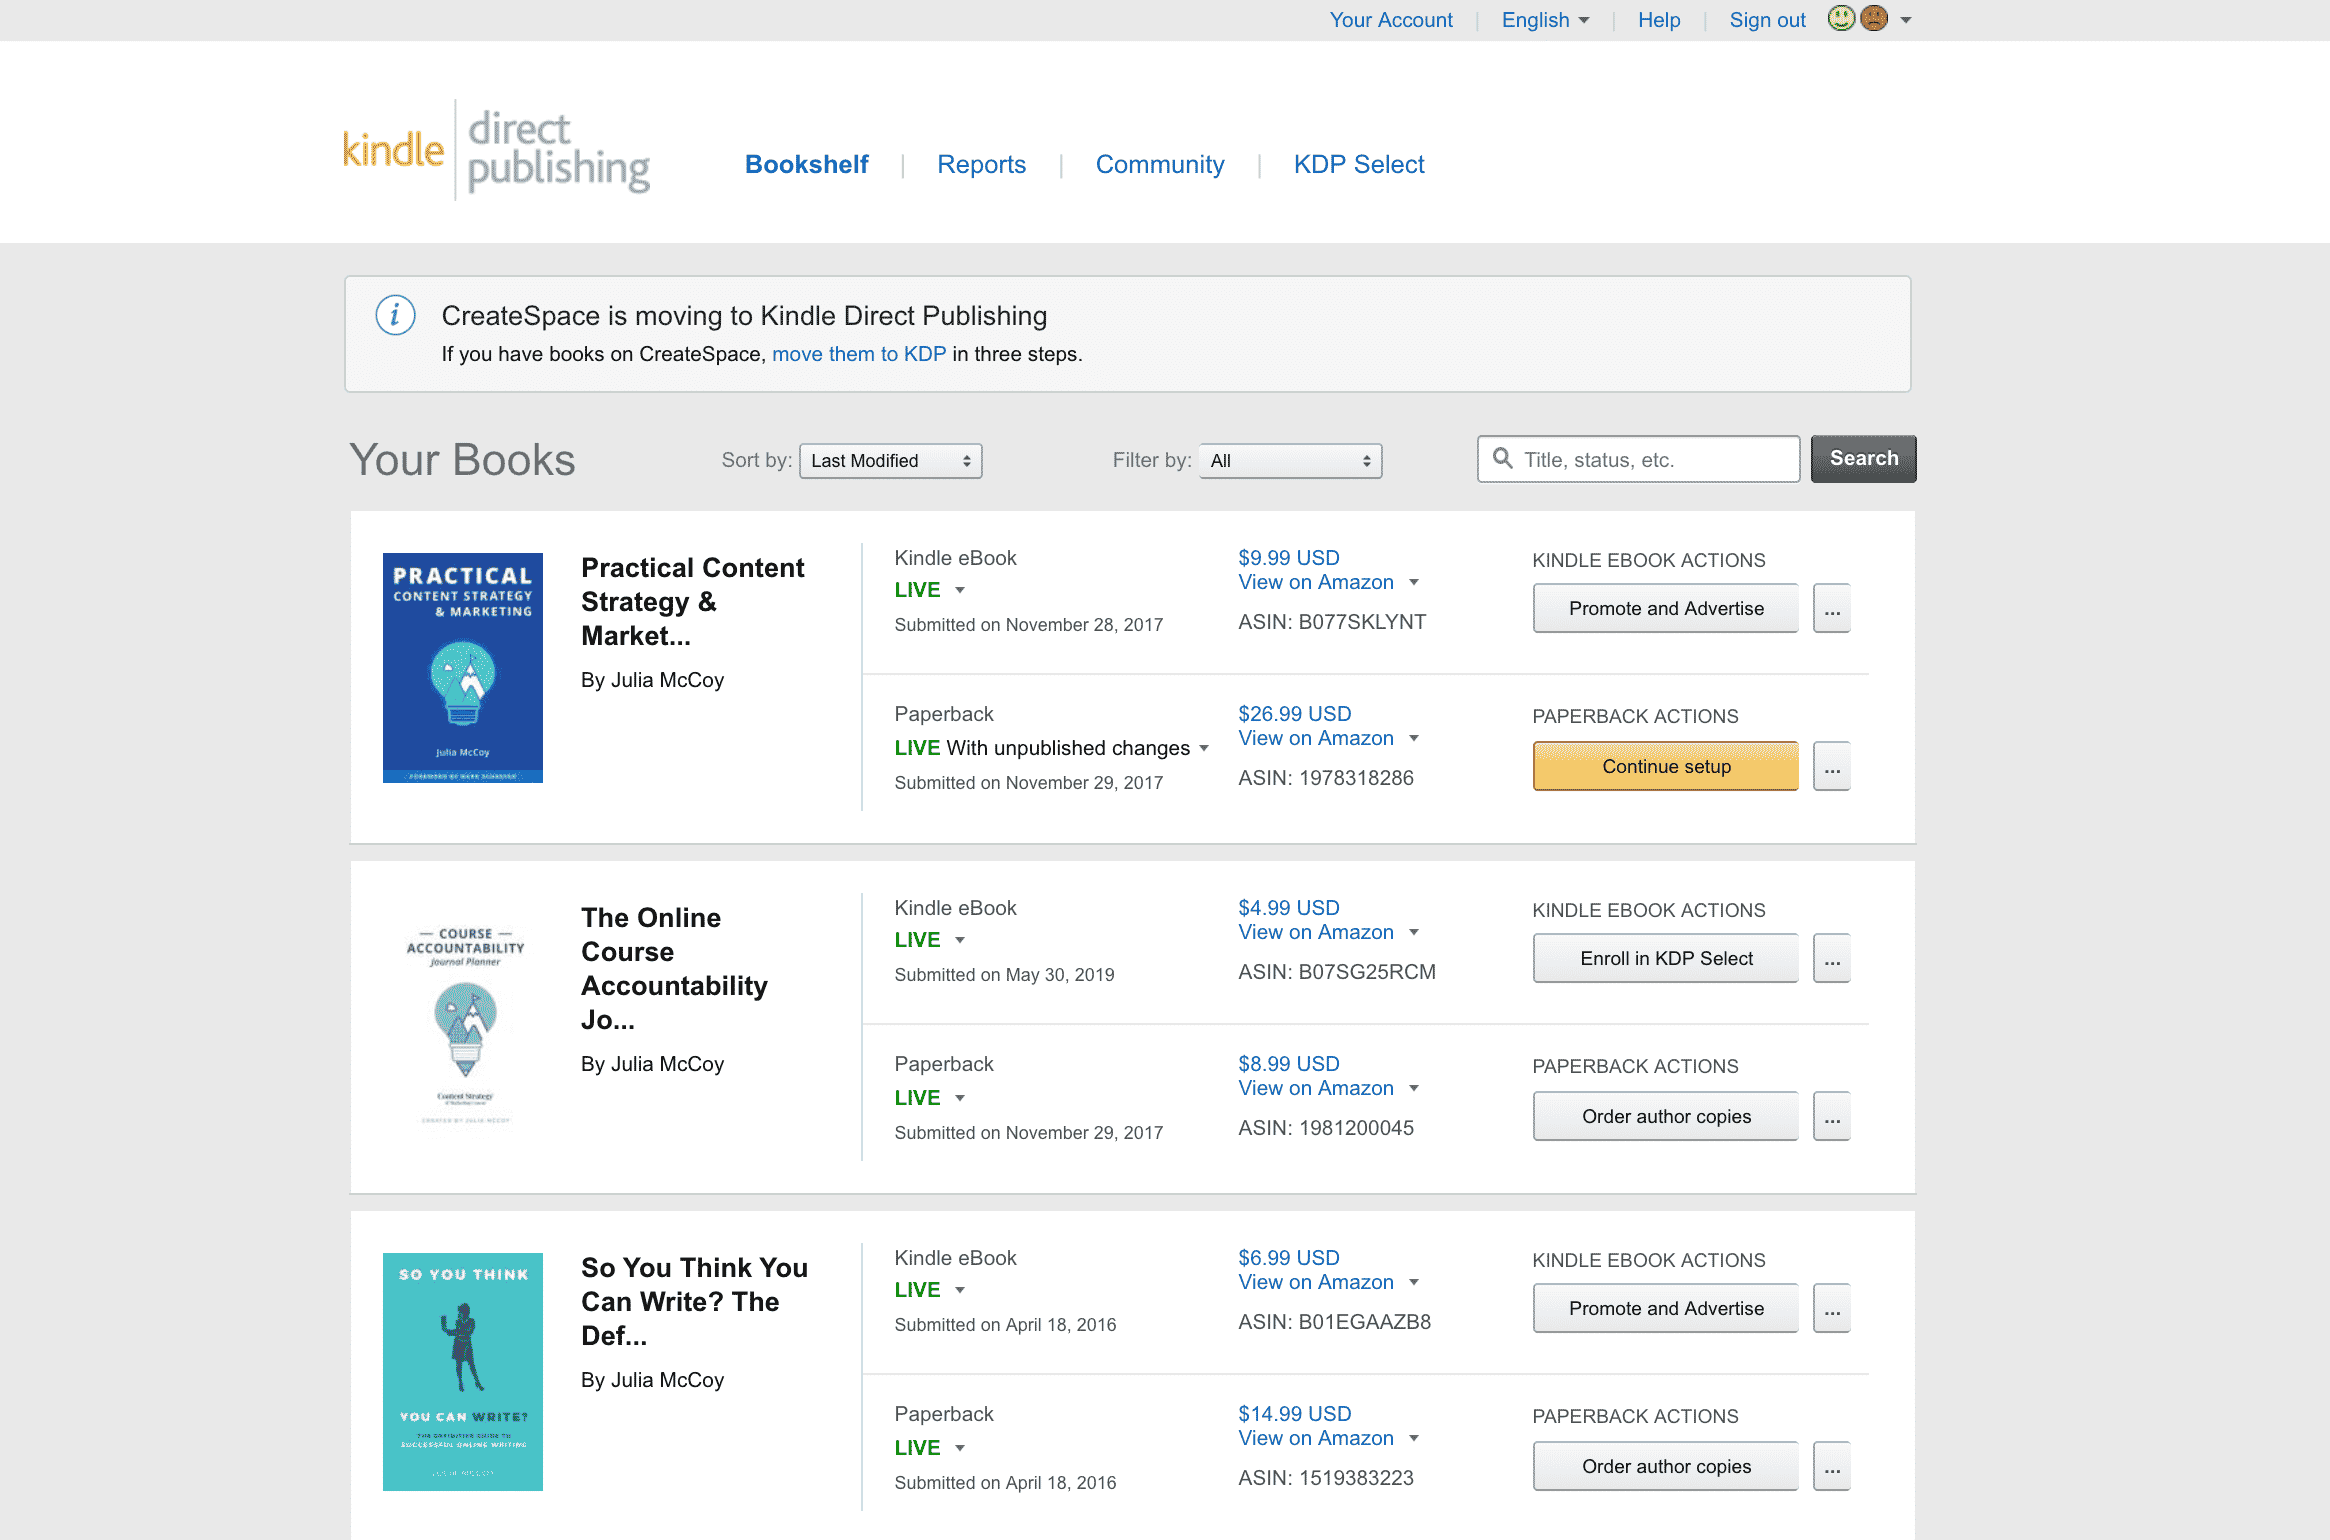2330x1540 pixels.
Task: Open ellipsis menu for Practical Content Kindle eBook
Action: tap(1832, 609)
